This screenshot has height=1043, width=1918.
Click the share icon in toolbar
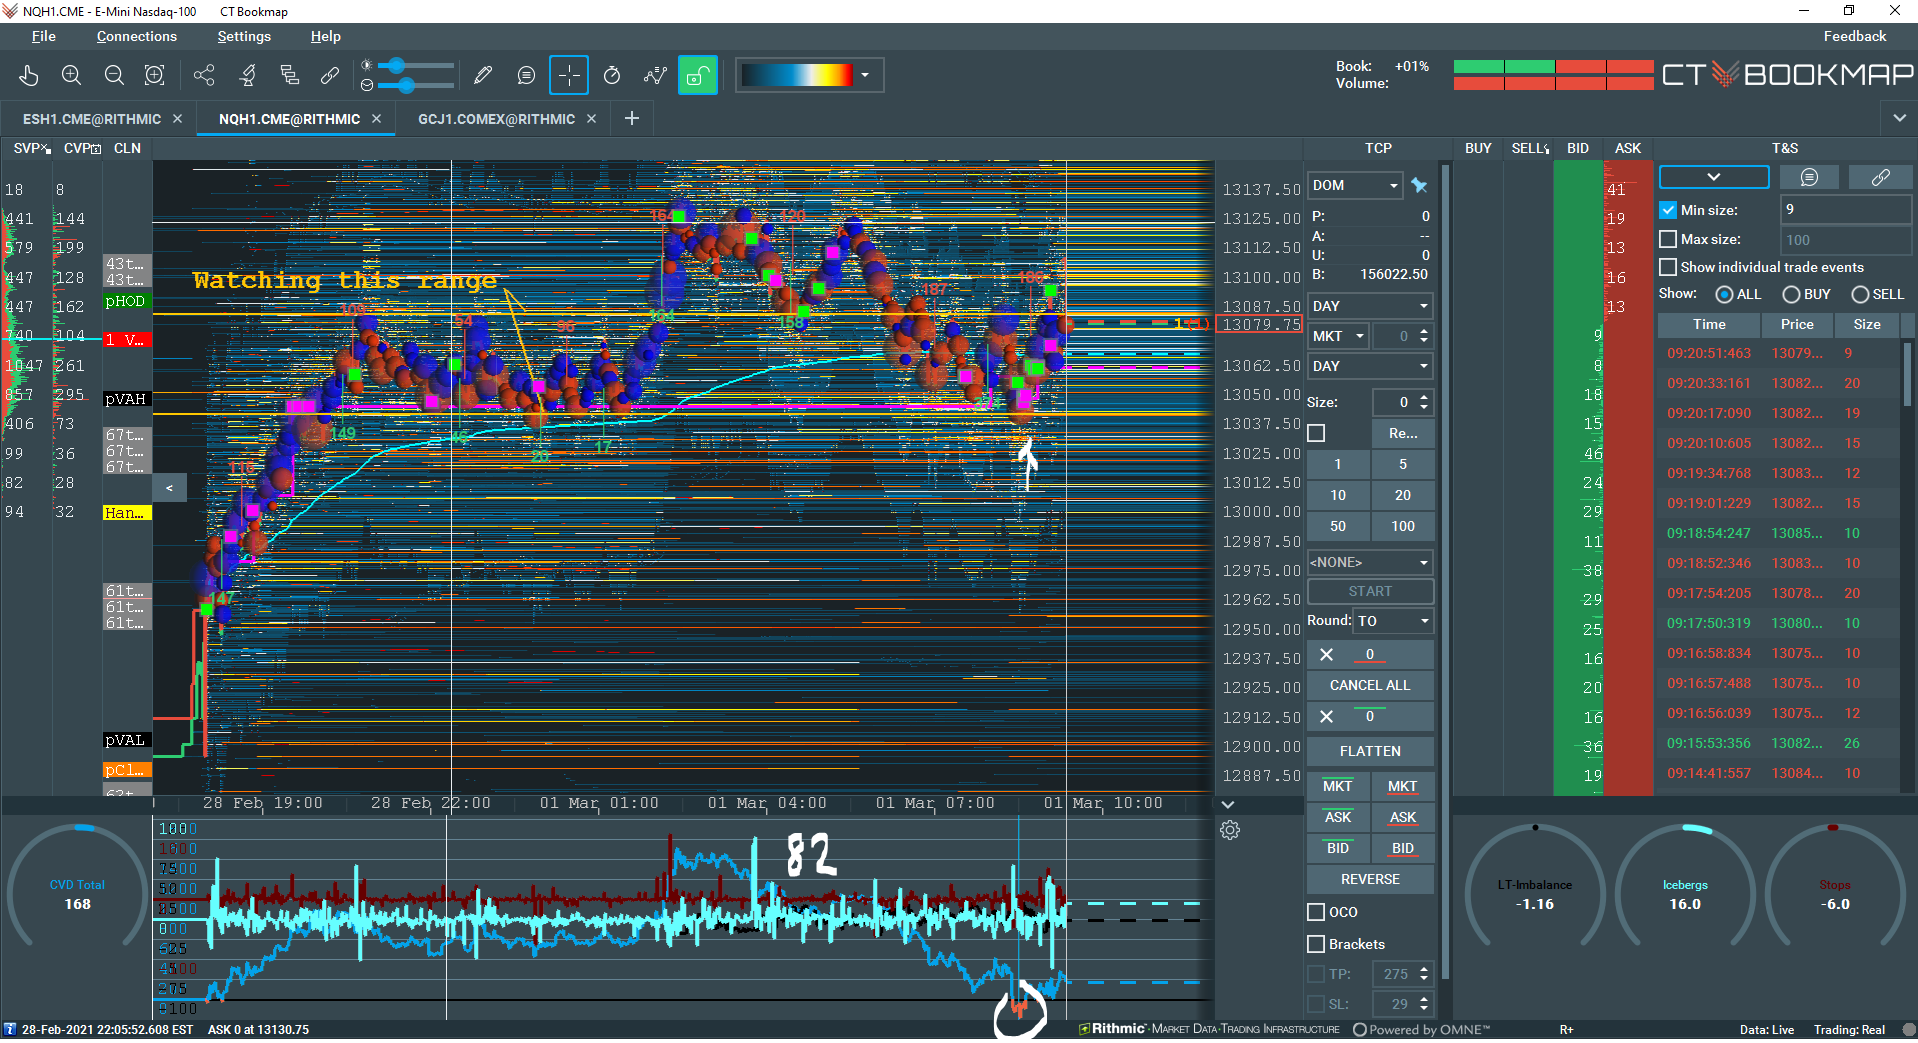coord(204,75)
